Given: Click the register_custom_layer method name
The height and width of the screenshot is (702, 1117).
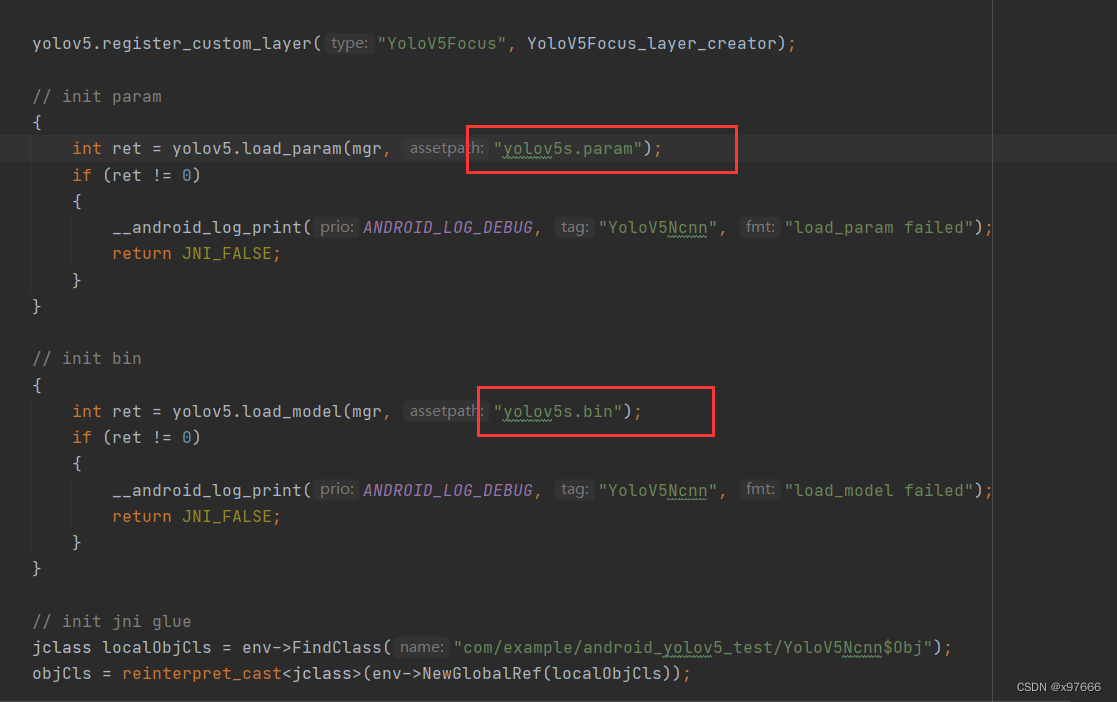Looking at the screenshot, I should (x=207, y=43).
